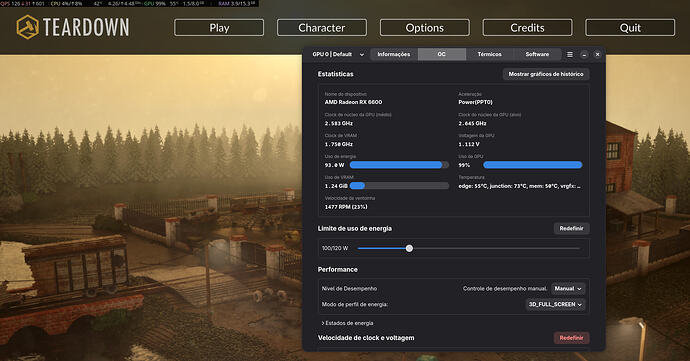This screenshot has width=690, height=361.
Task: Click red Redefinir for clock and voltage
Action: click(x=571, y=338)
